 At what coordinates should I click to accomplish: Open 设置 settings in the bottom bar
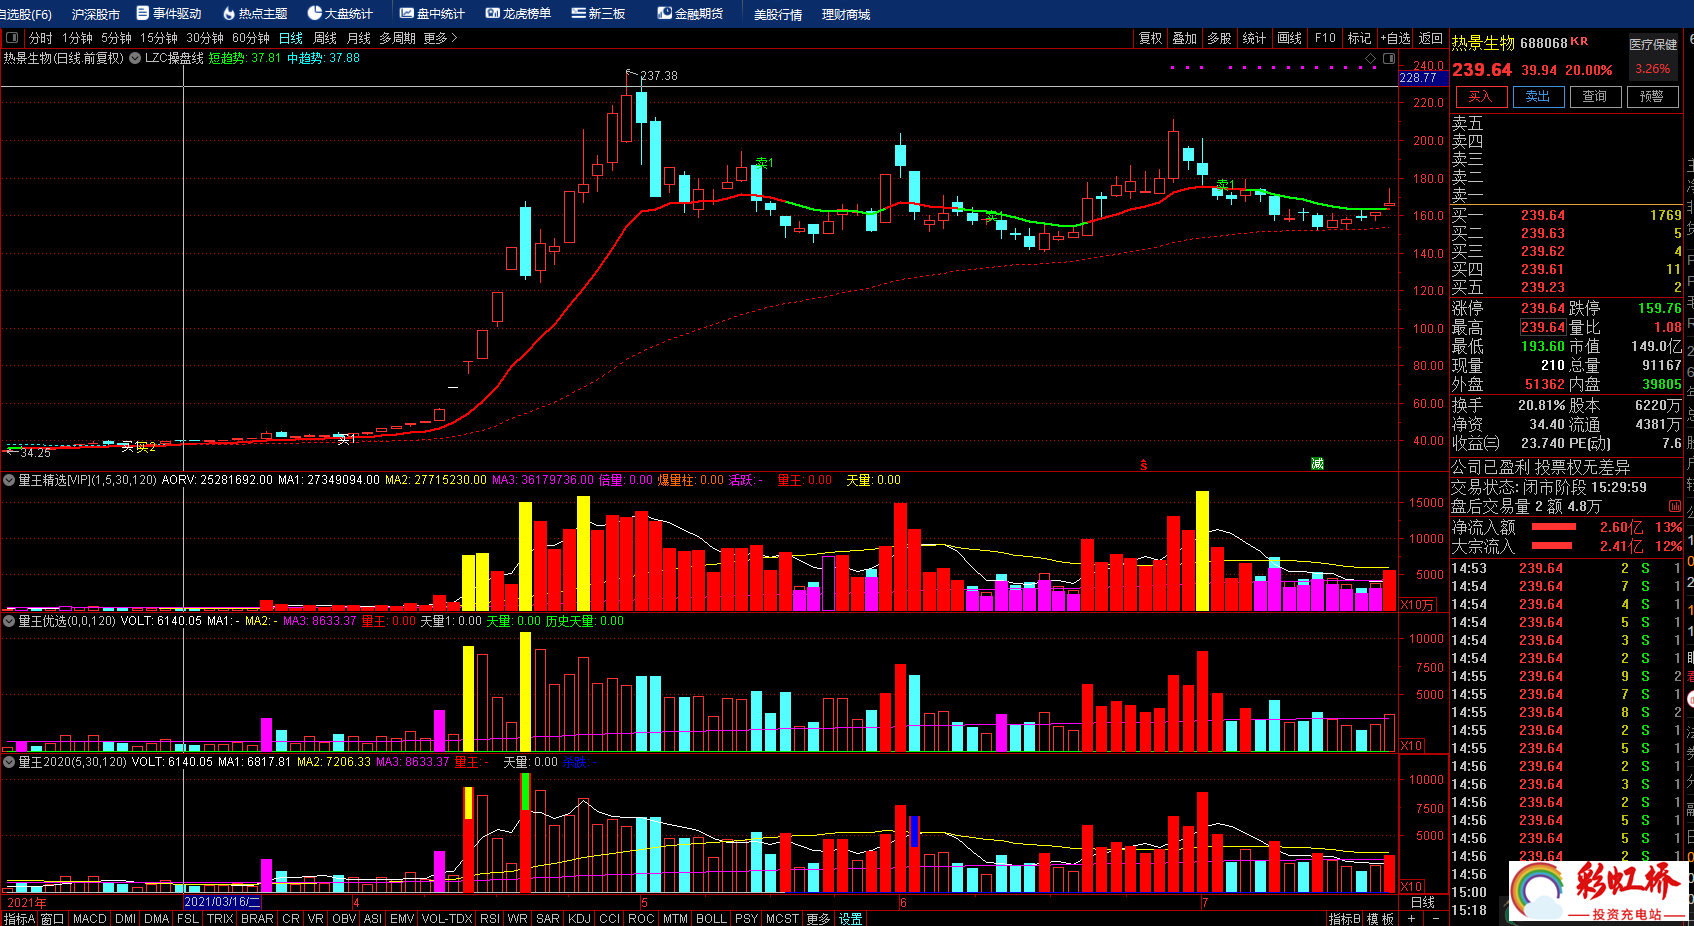(x=850, y=919)
